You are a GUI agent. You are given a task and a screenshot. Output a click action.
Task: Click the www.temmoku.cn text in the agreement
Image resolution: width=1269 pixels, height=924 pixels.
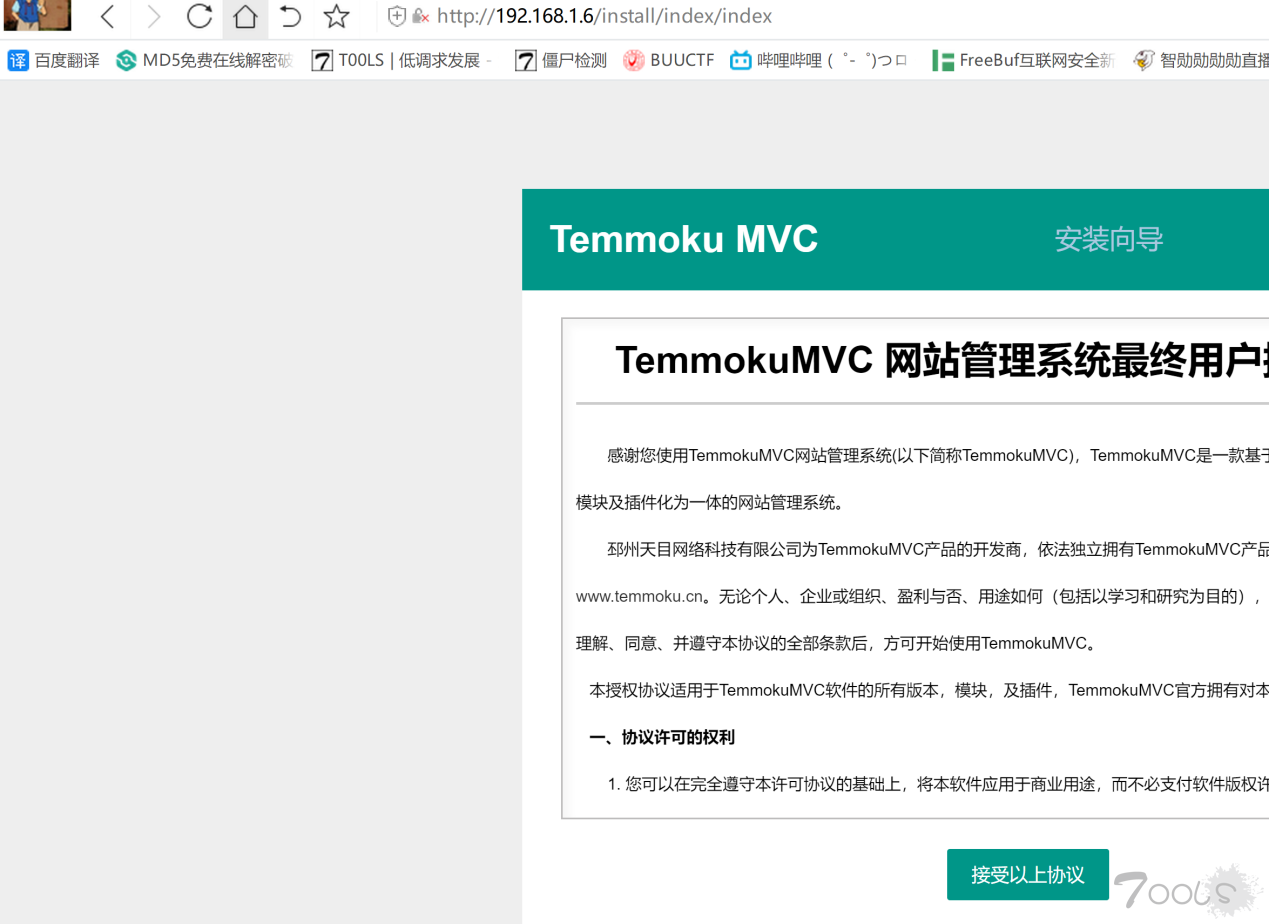[639, 597]
